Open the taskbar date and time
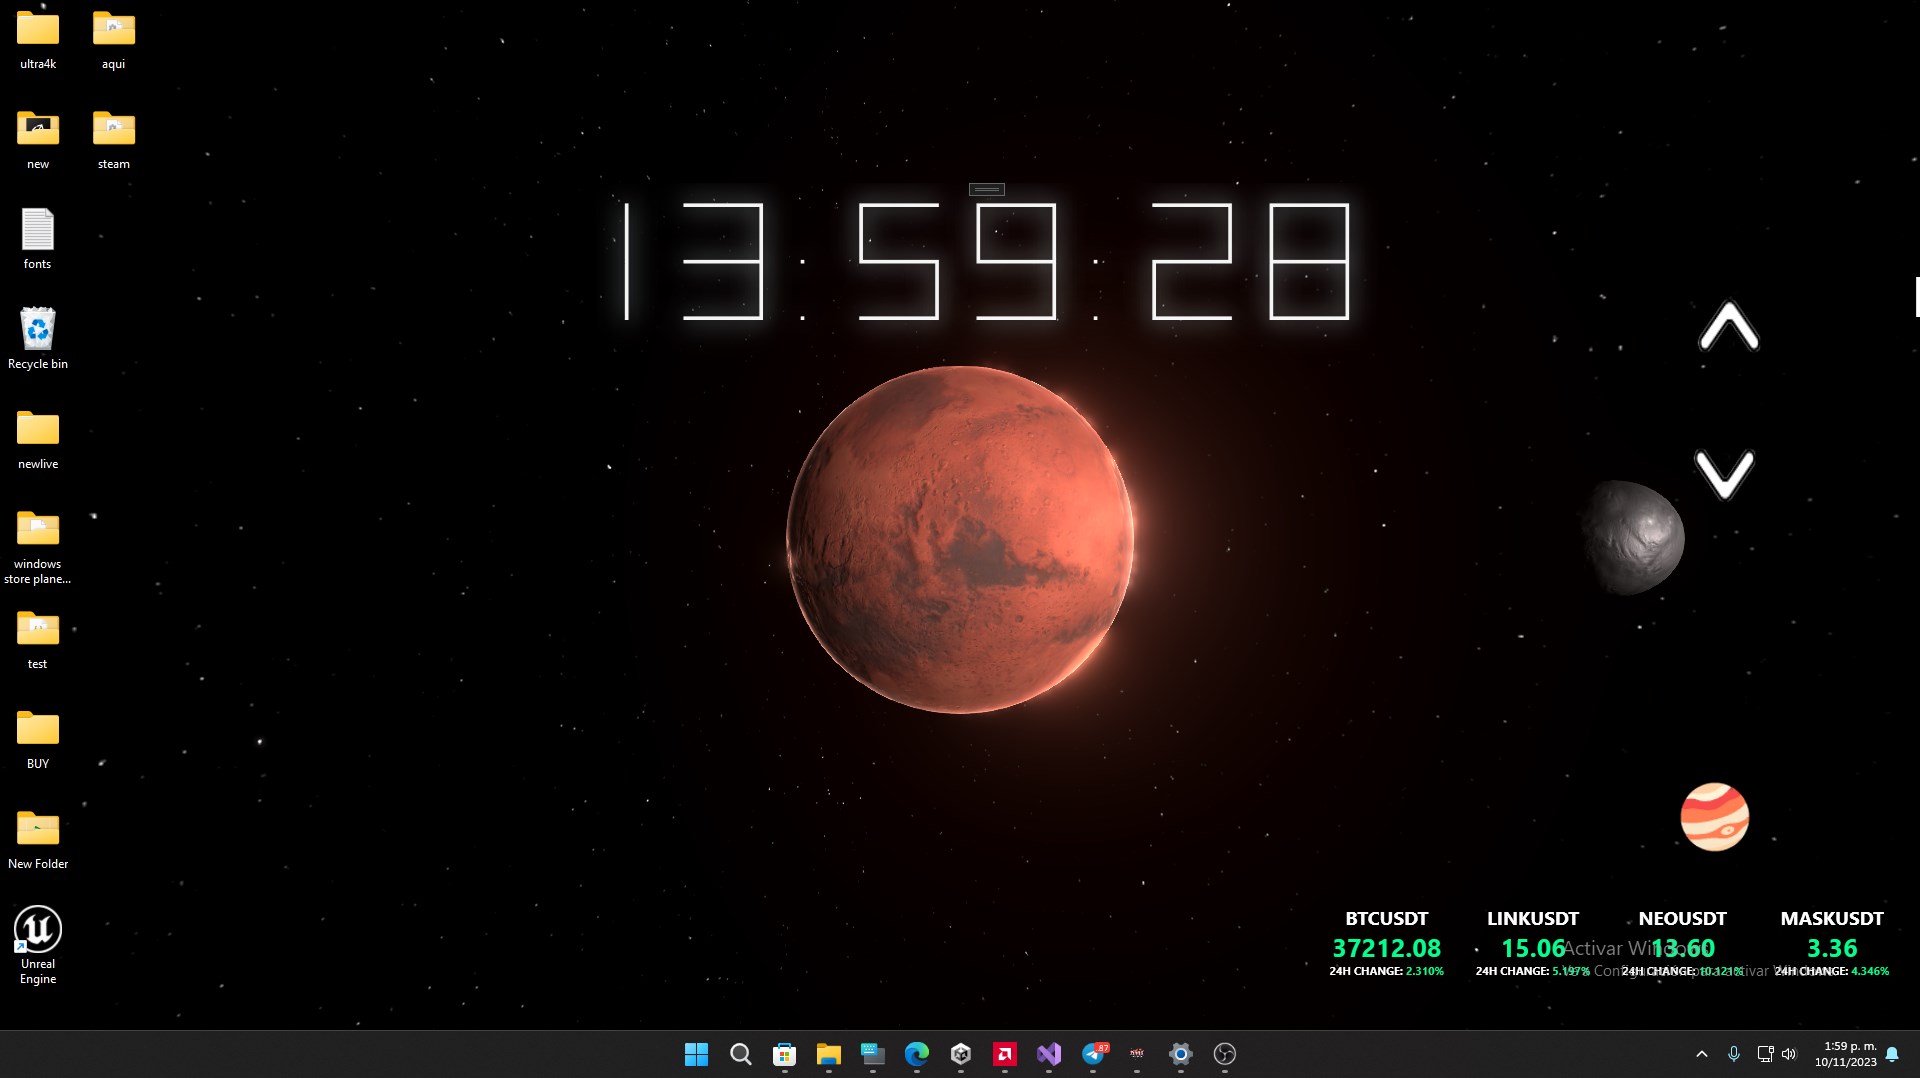1920x1078 pixels. (x=1846, y=1054)
